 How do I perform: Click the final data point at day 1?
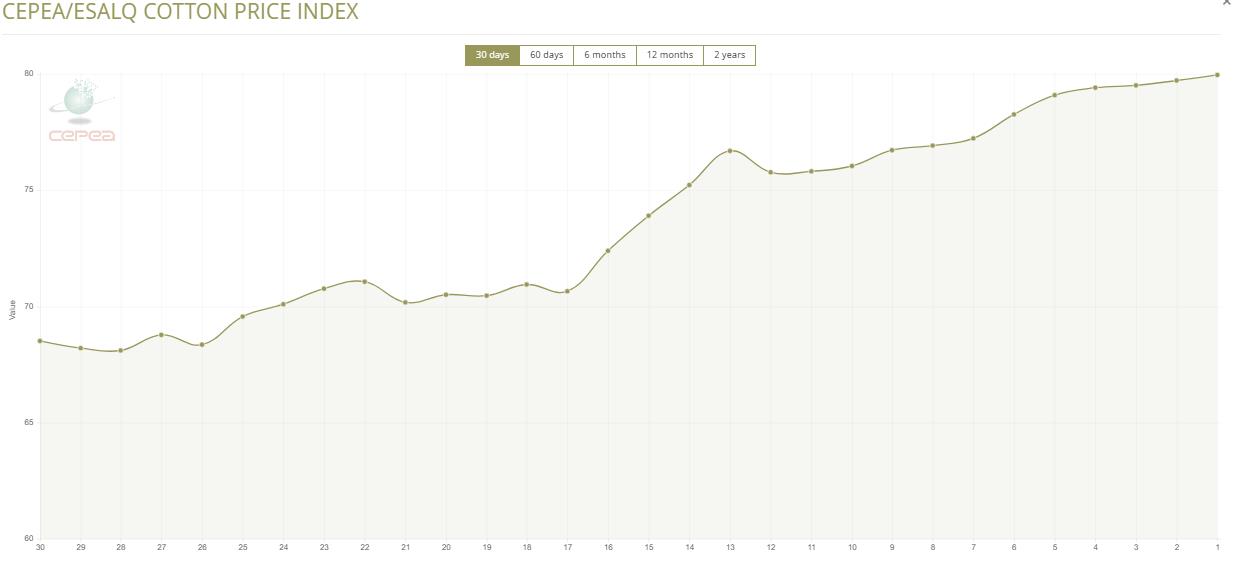(1217, 75)
